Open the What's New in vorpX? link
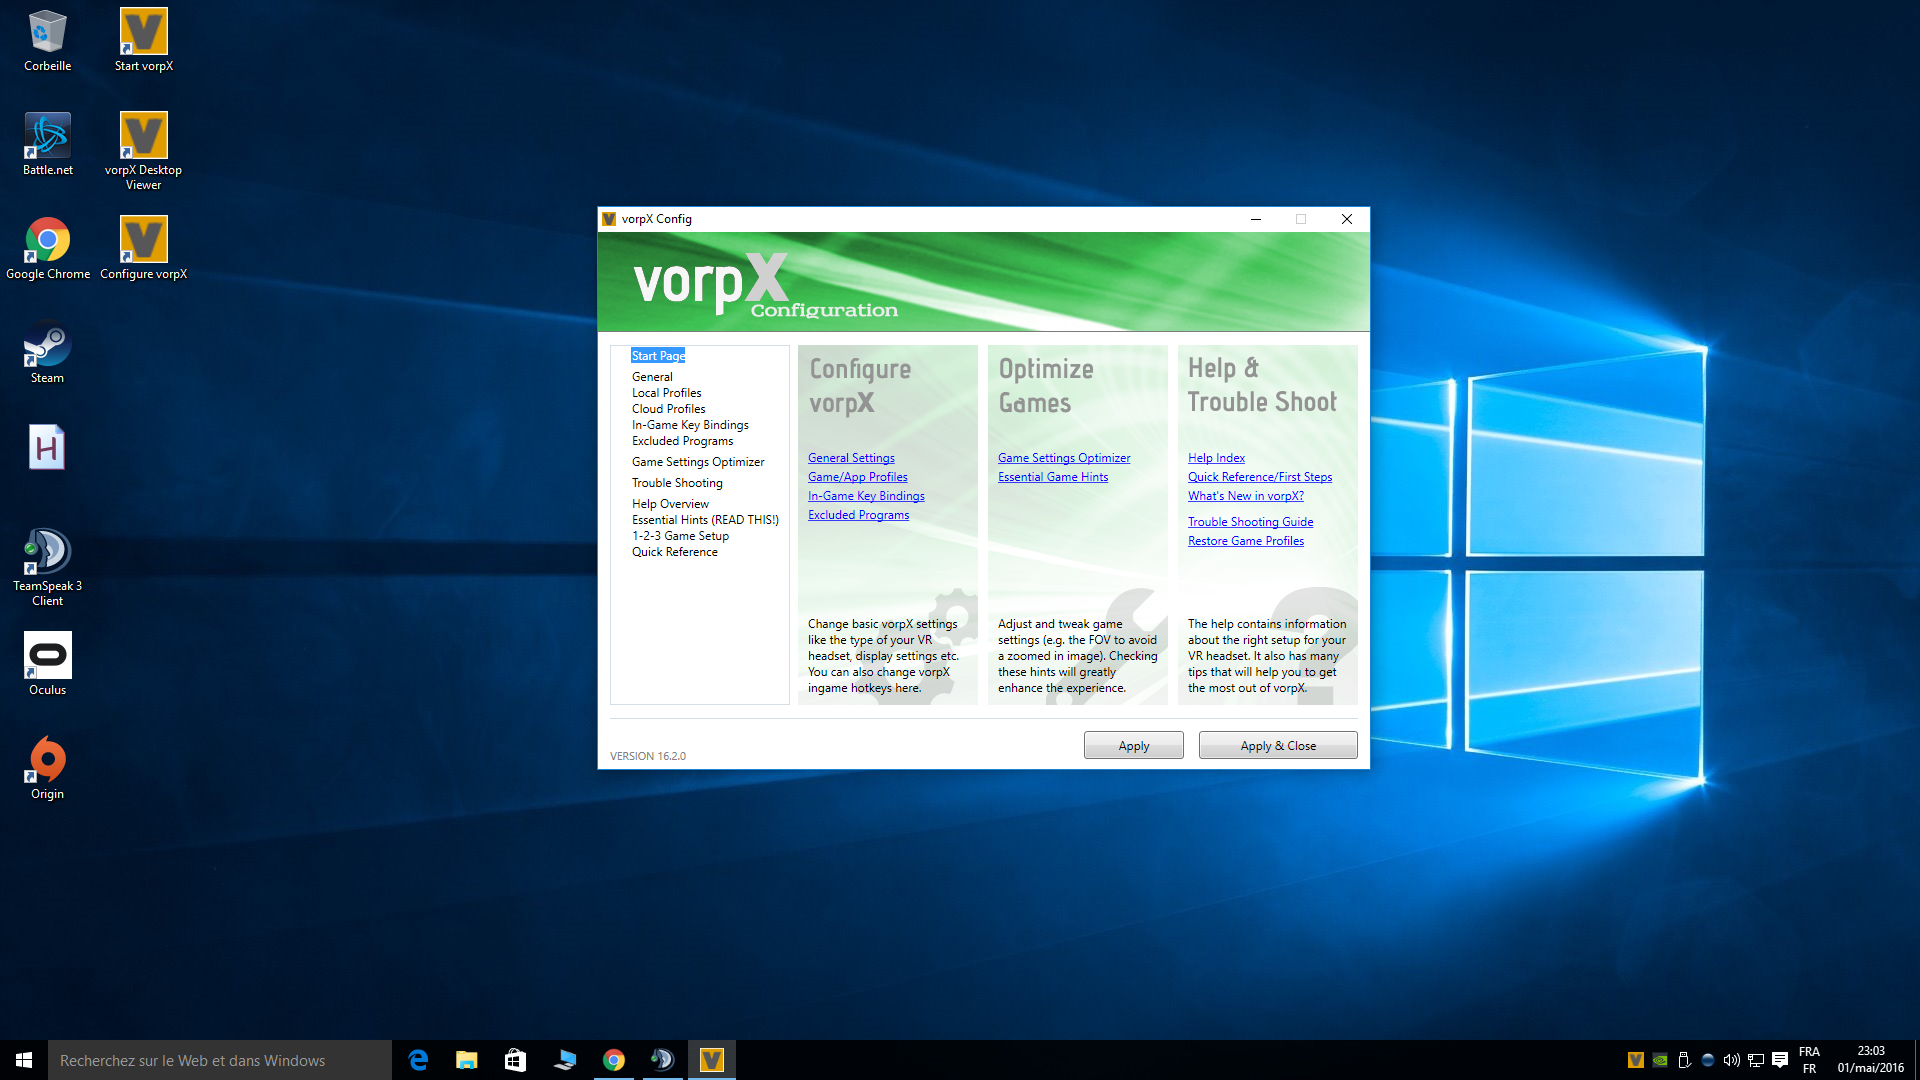 [1245, 495]
